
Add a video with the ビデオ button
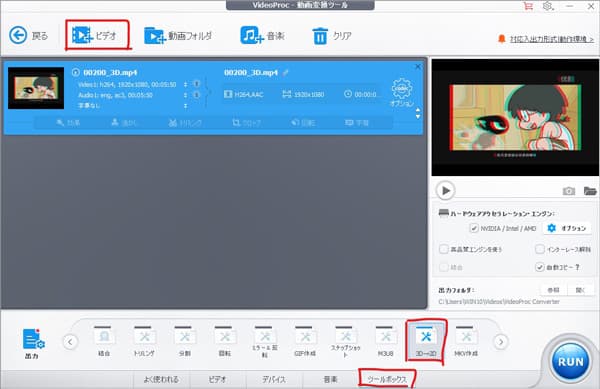(95, 36)
